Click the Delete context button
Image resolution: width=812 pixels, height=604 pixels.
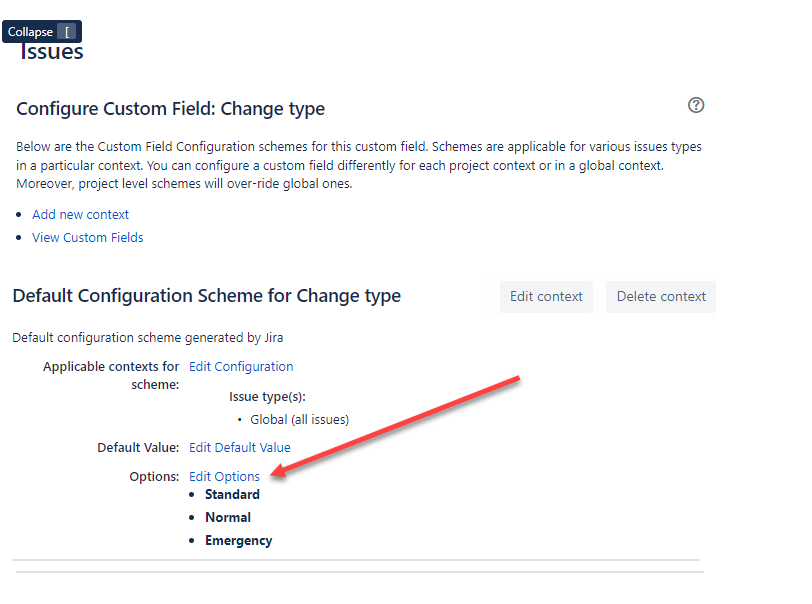[x=660, y=297]
